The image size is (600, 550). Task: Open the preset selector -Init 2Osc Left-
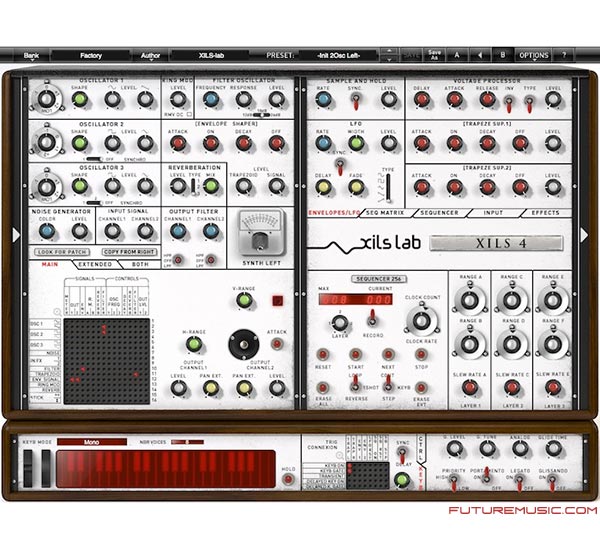[x=339, y=55]
